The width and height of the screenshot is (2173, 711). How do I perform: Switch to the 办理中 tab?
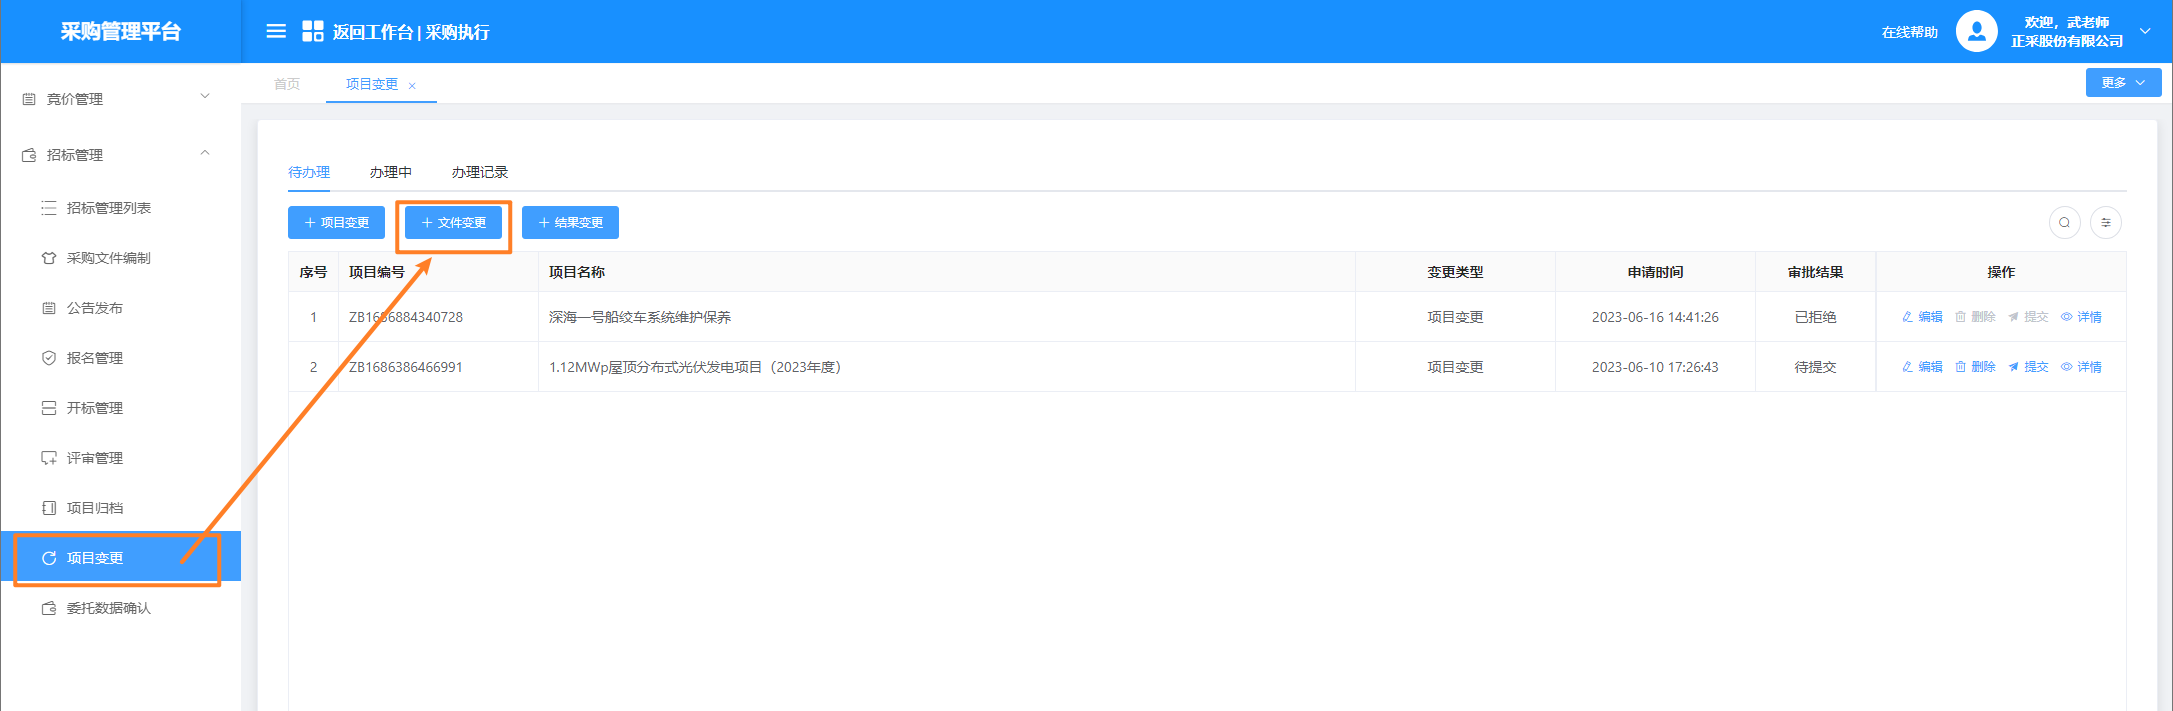(390, 172)
